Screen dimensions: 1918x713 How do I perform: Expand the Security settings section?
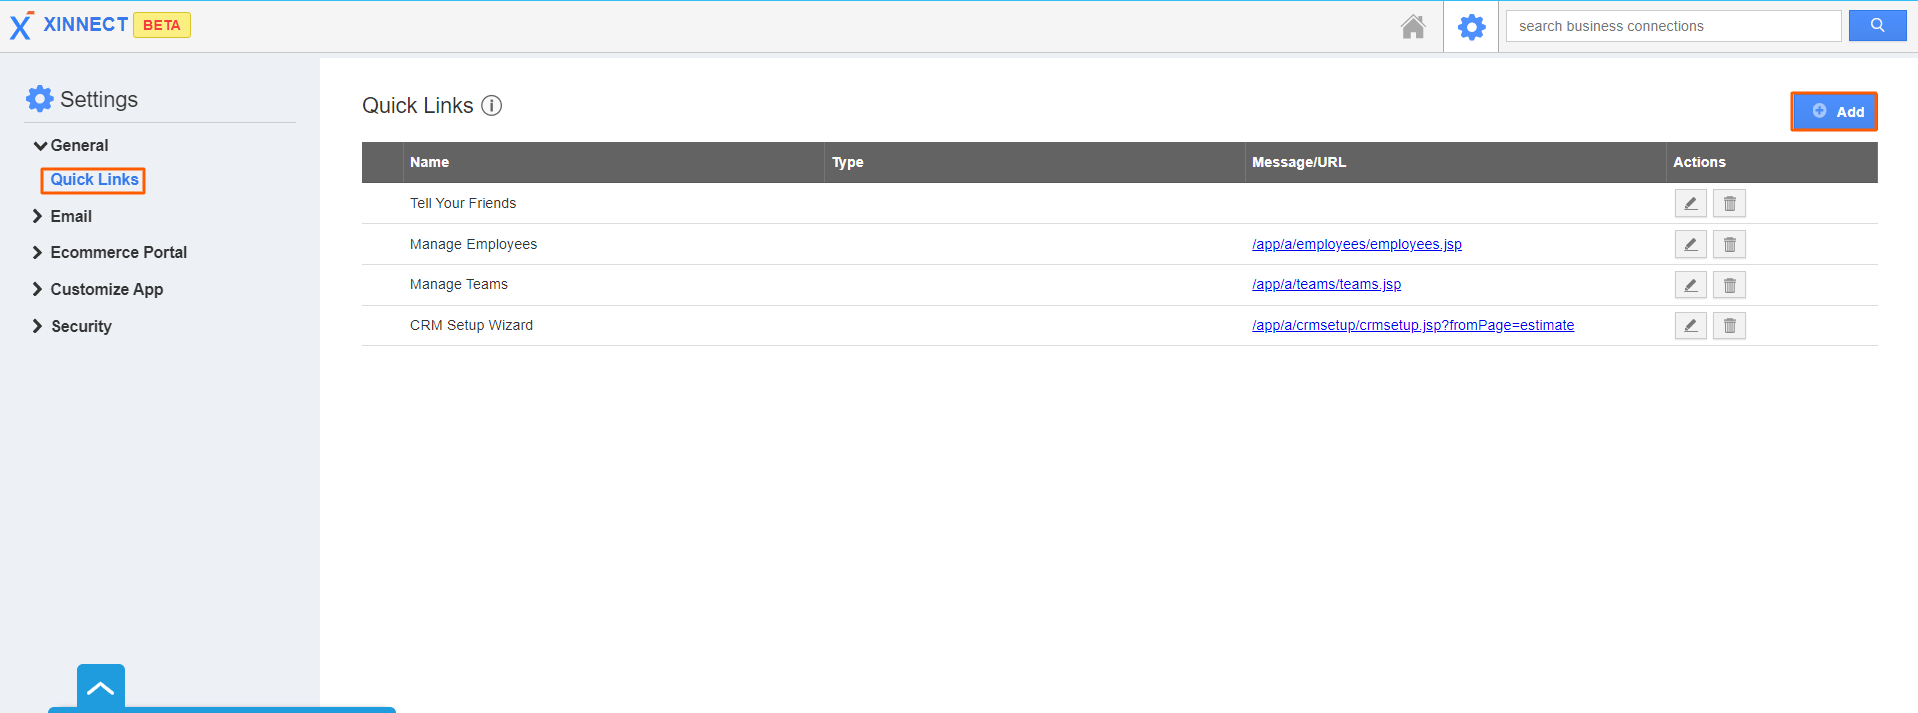(72, 326)
